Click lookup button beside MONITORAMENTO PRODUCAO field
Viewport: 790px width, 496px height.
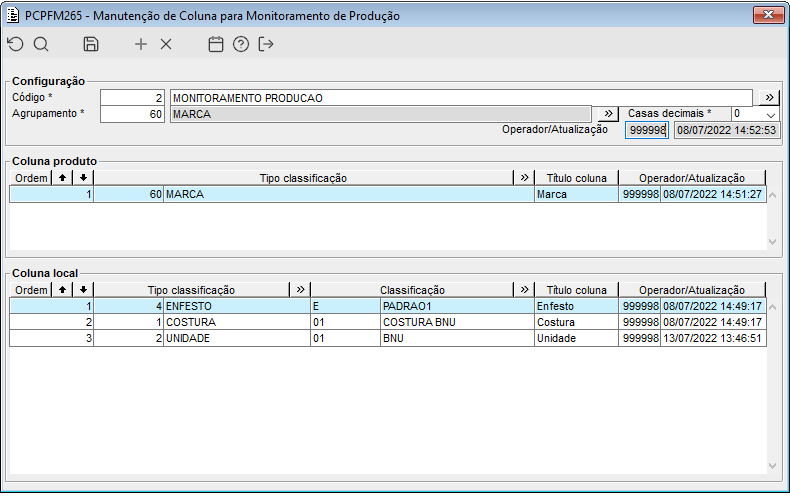pyautogui.click(x=769, y=98)
